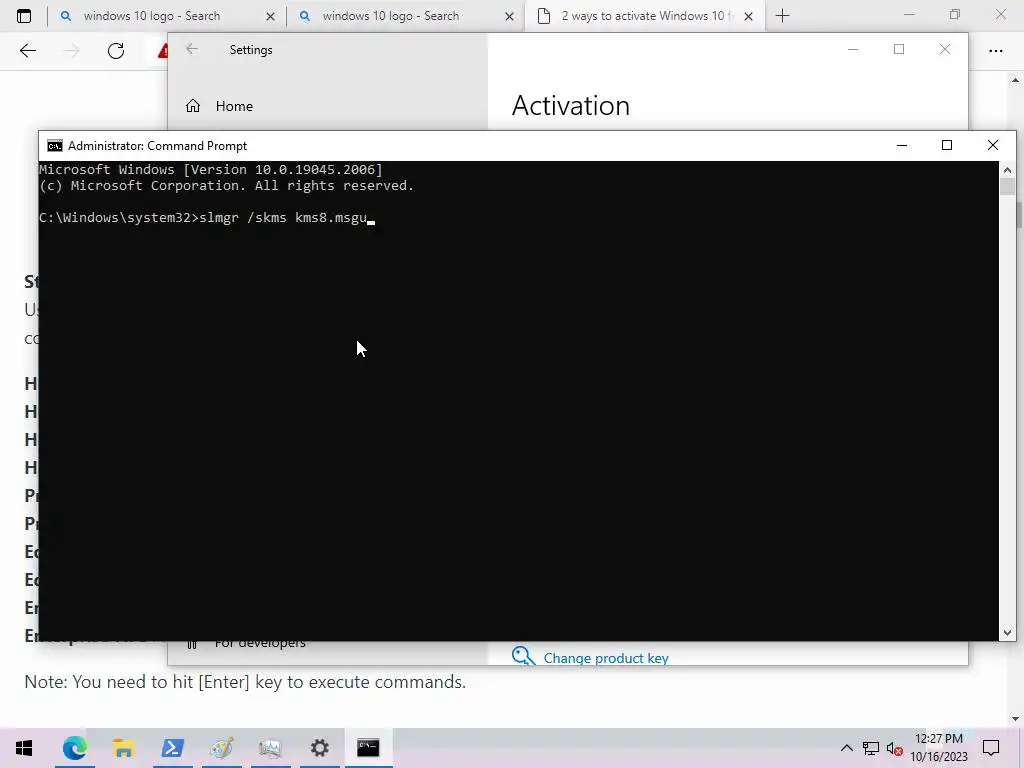Switch to first windows 10 logo Search tab
Viewport: 1024px width, 768px height.
tap(165, 16)
